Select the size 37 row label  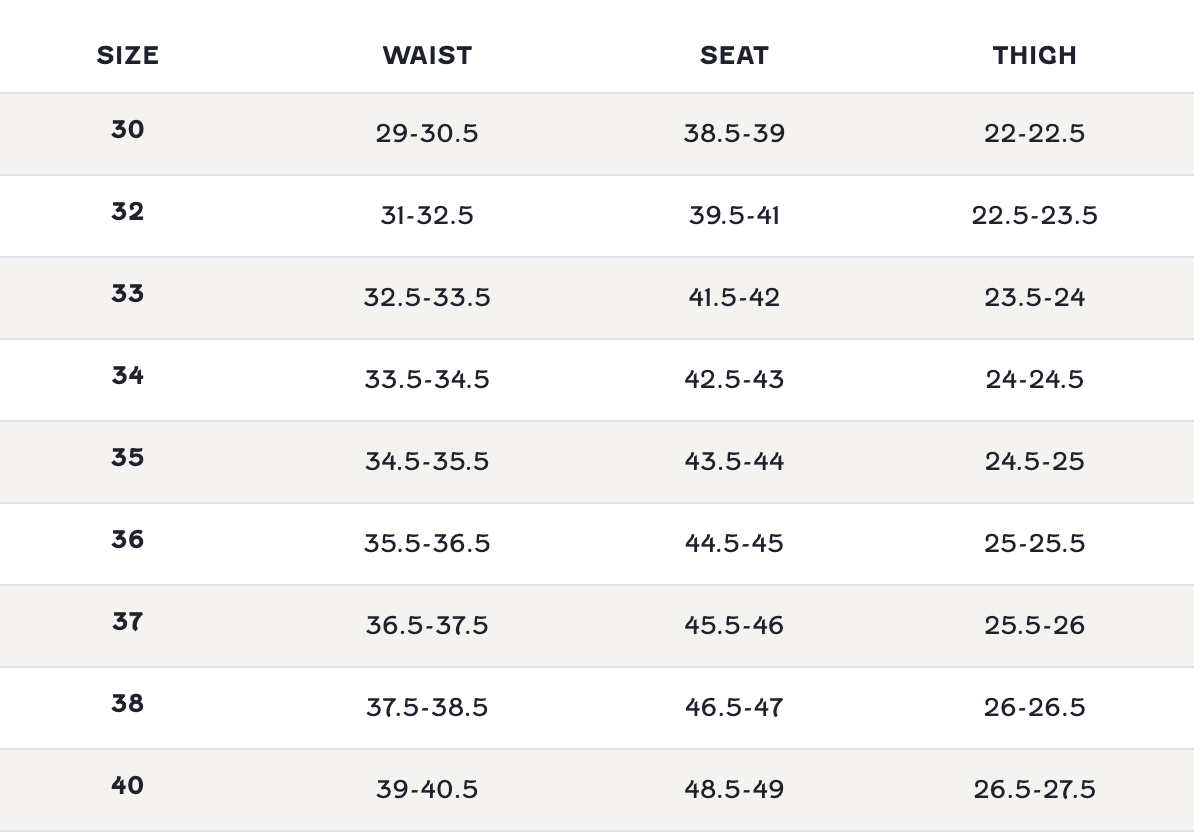pos(127,622)
